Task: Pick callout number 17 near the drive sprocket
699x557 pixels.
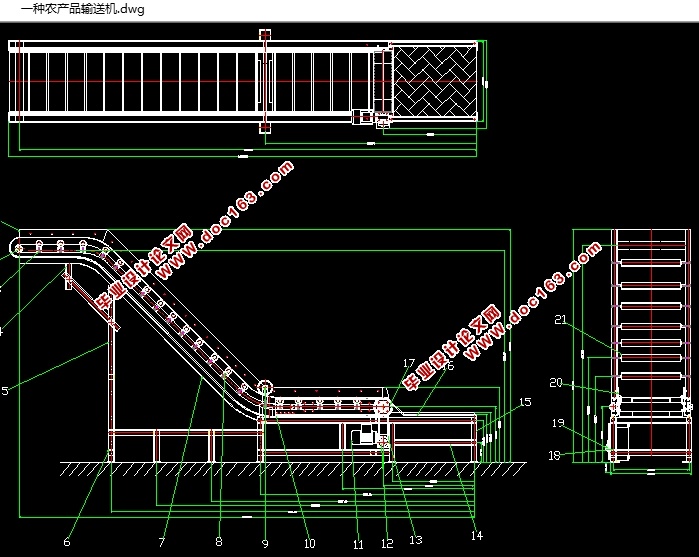Action: coord(409,362)
